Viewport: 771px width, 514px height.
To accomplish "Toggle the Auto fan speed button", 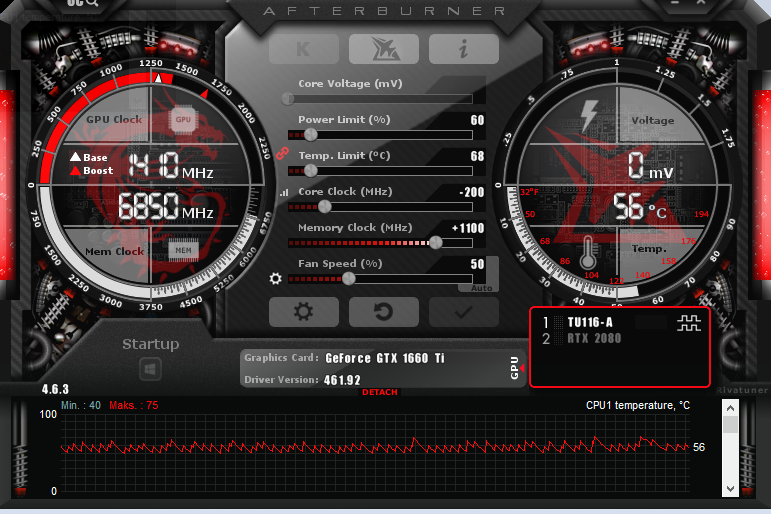I will tap(481, 288).
